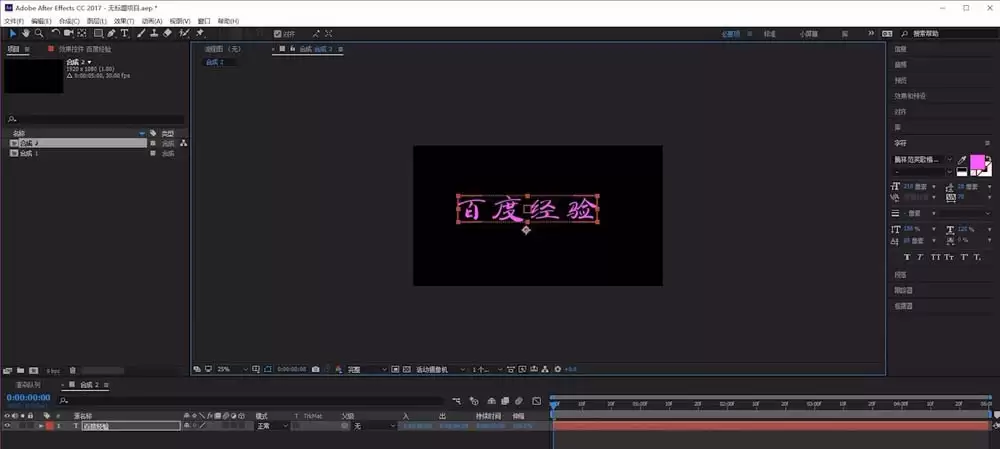Select the Pen tool

[x=112, y=33]
